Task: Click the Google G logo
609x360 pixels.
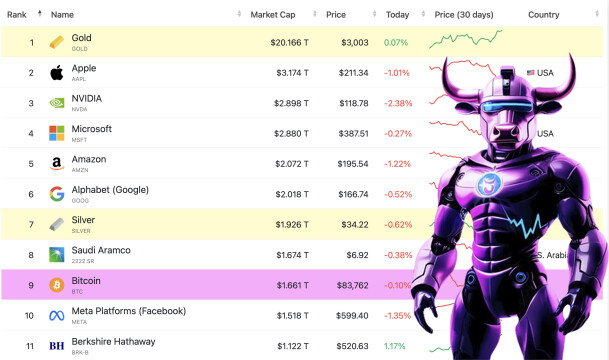Action: pos(57,194)
